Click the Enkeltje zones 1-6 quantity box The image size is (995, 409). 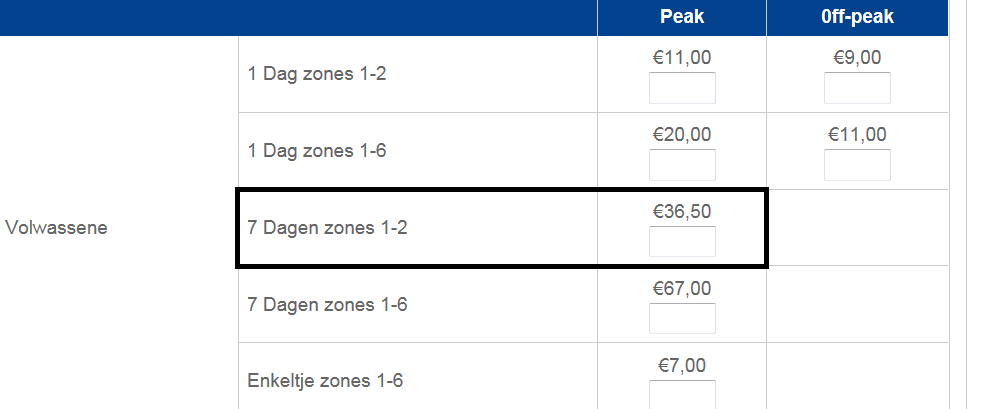click(682, 394)
